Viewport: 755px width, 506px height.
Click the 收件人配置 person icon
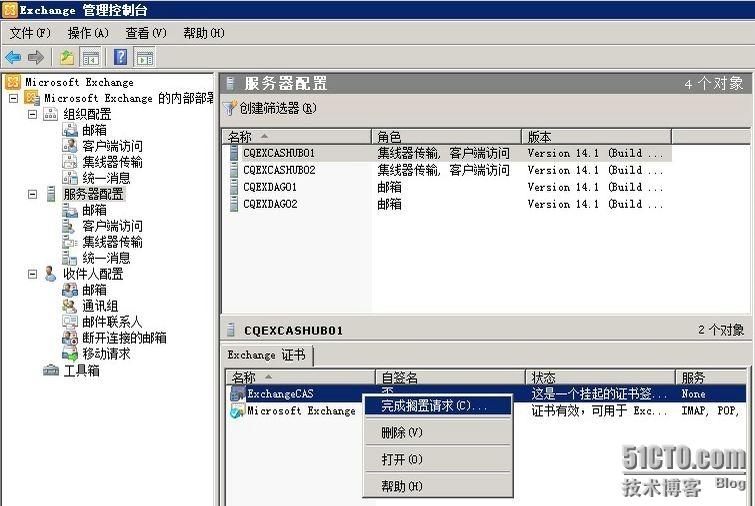(50, 274)
